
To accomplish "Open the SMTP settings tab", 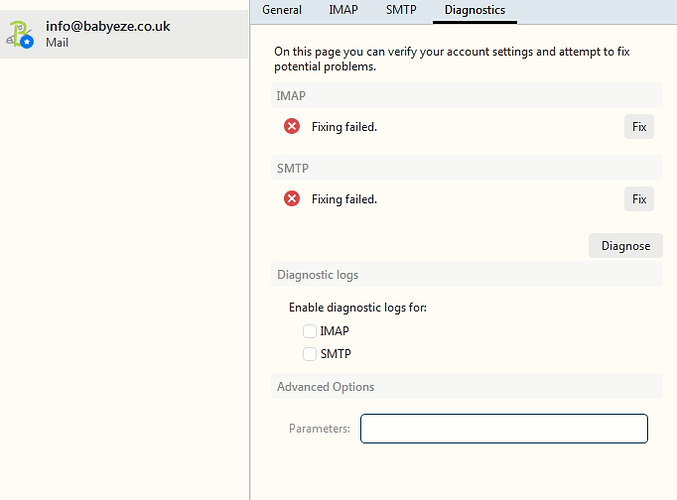I will coord(401,10).
